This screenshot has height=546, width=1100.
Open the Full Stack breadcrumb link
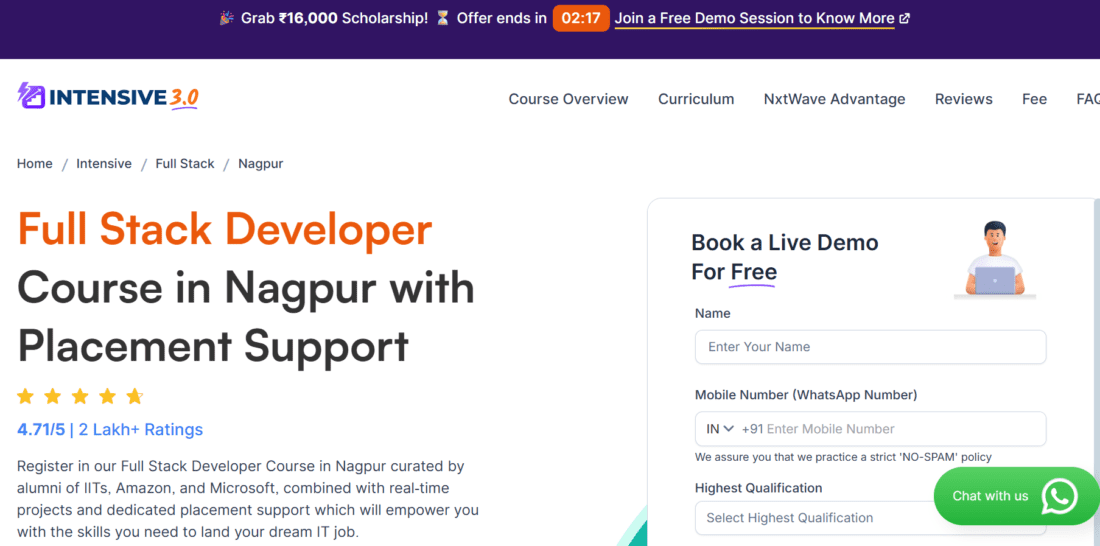click(185, 164)
